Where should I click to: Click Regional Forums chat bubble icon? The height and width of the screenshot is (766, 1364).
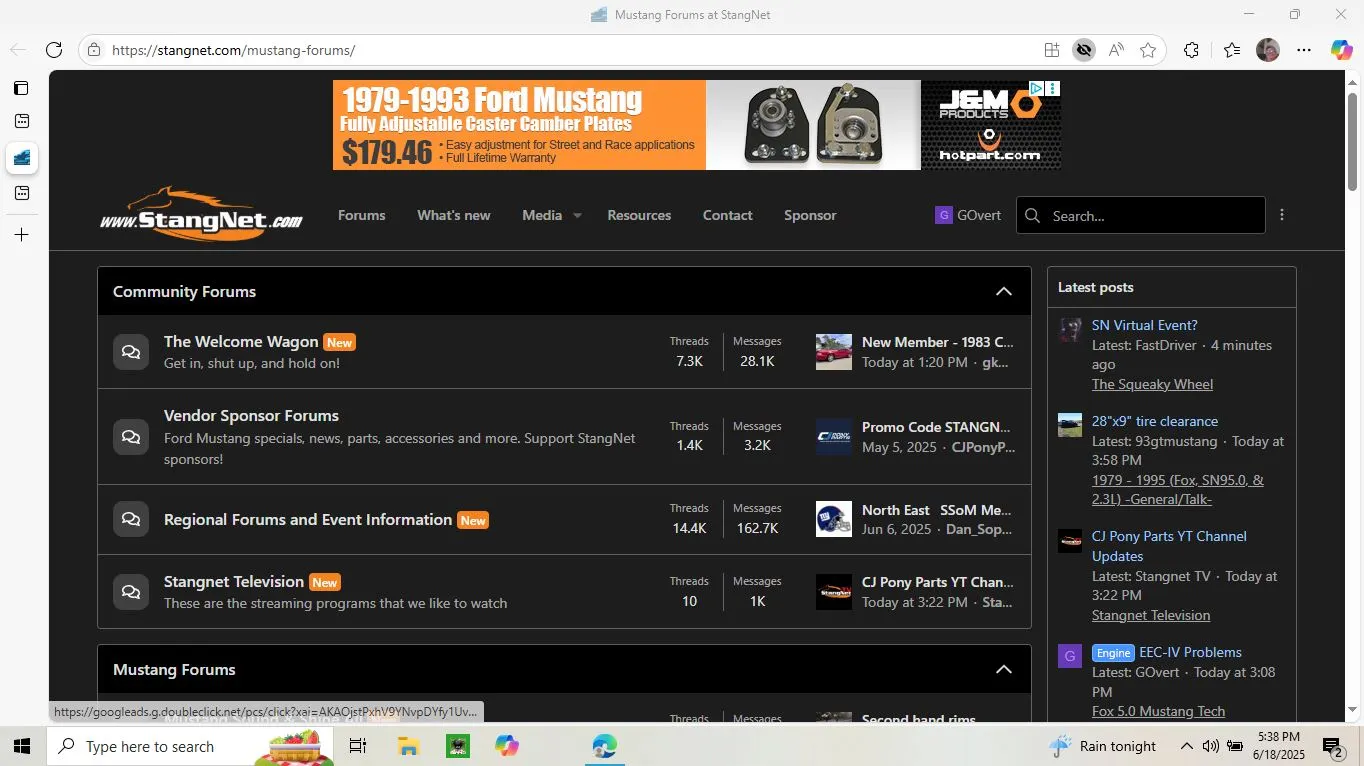click(x=131, y=520)
